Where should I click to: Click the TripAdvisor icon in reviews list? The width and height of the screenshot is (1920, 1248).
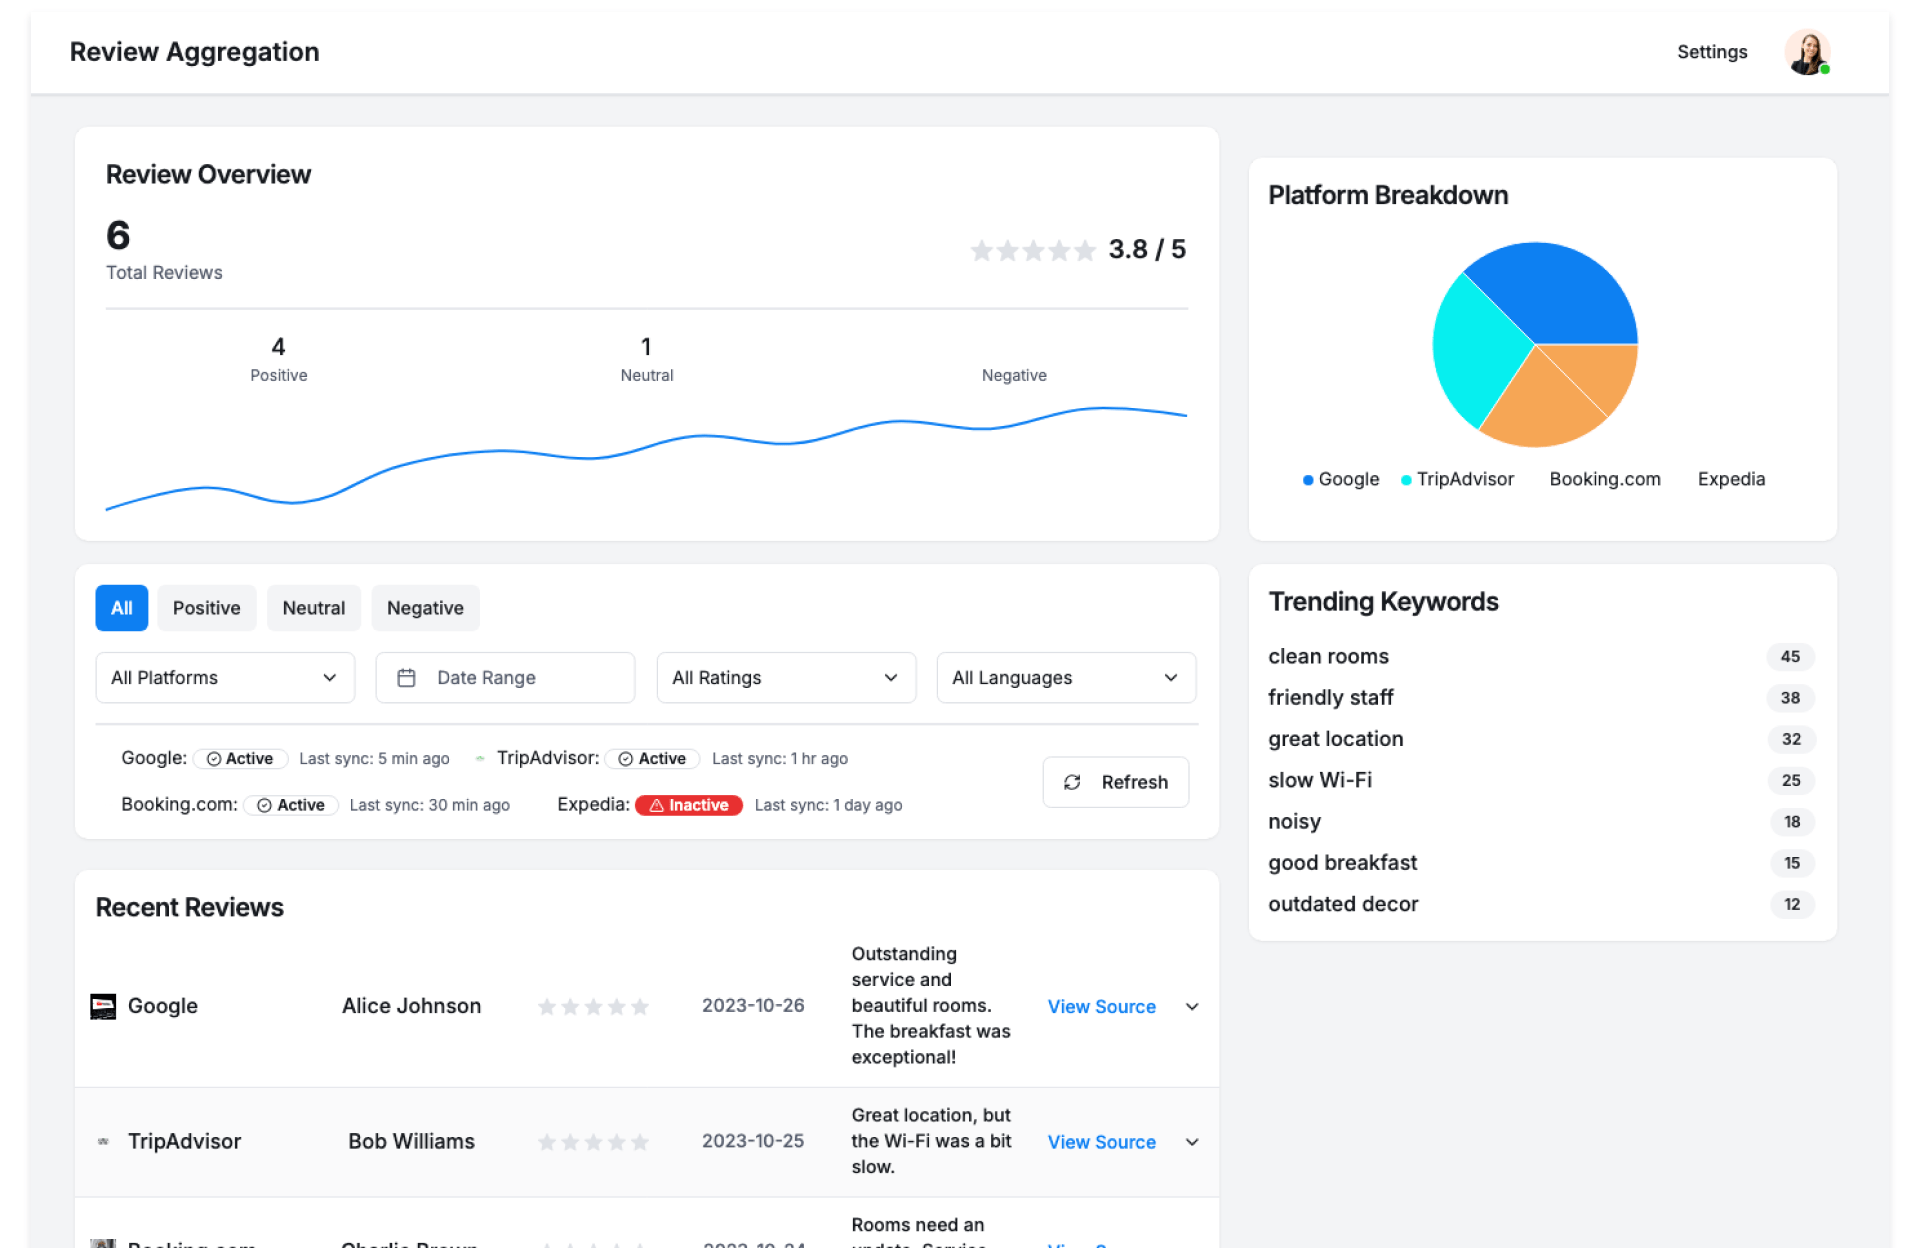103,1141
